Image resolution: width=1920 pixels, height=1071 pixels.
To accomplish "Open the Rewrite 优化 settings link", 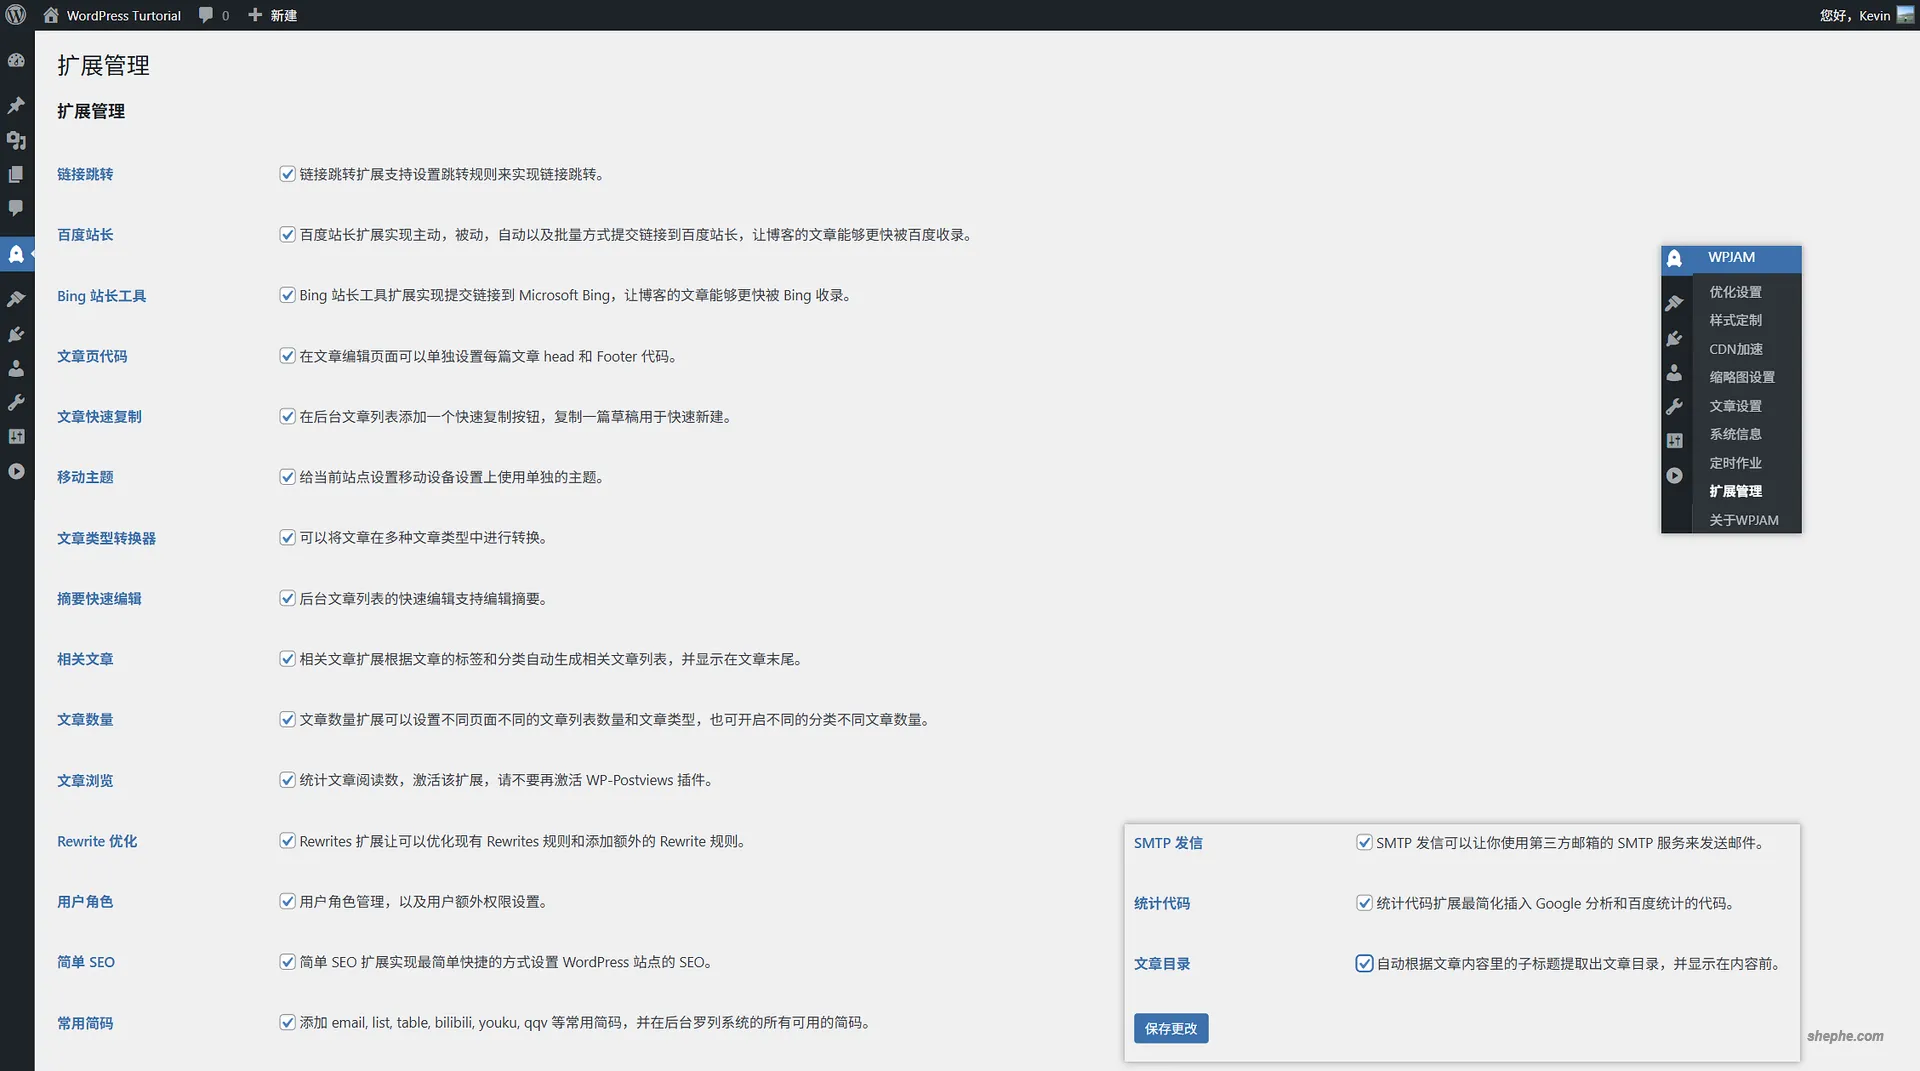I will pos(96,841).
